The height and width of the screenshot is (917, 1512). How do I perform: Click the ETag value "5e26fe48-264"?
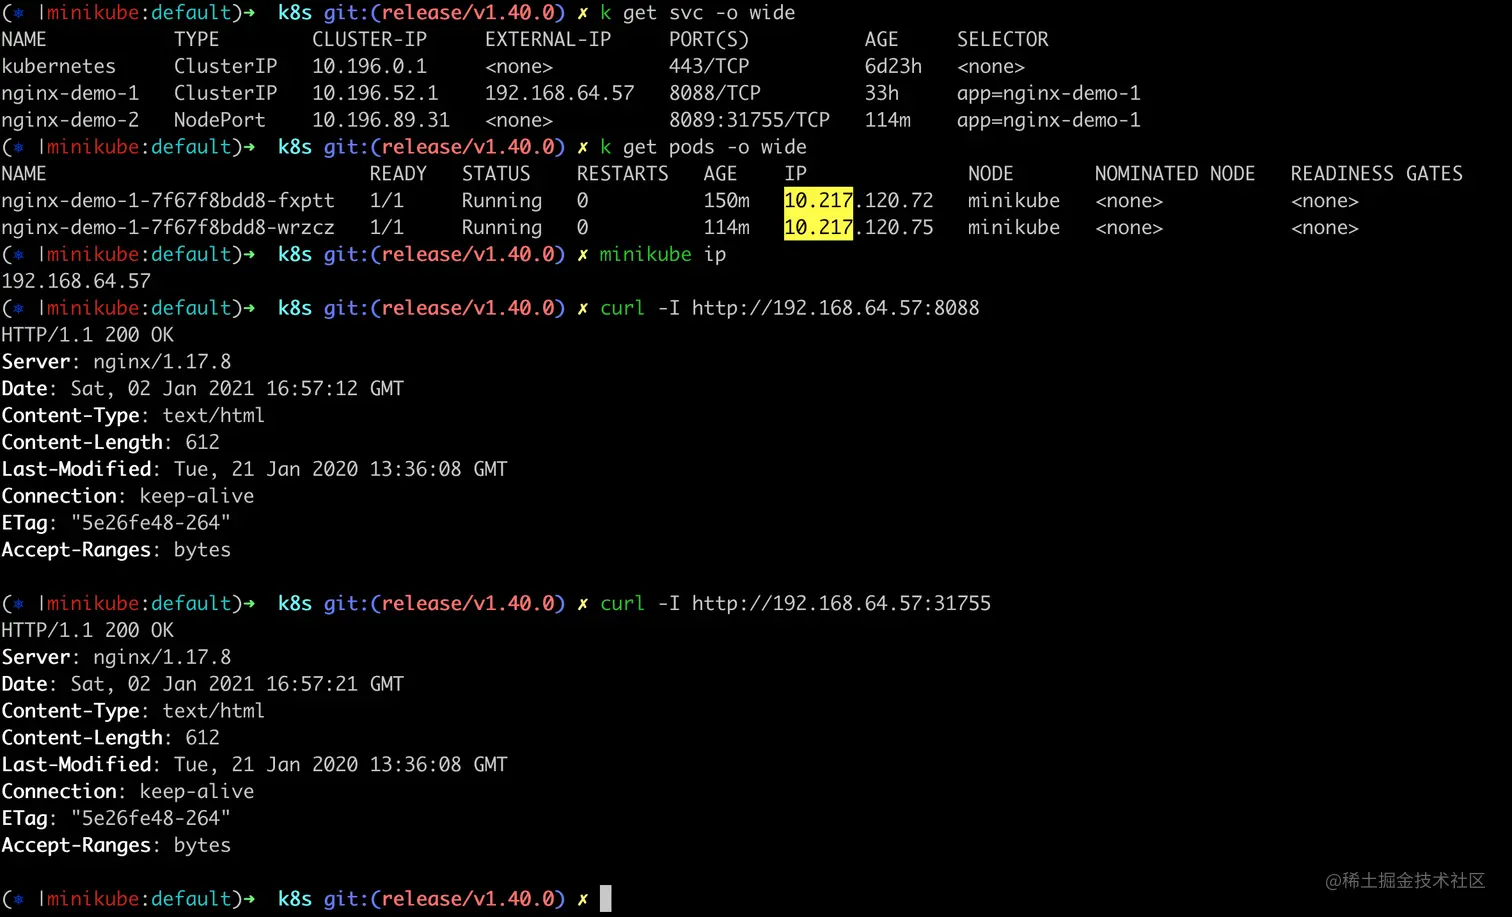pyautogui.click(x=150, y=522)
